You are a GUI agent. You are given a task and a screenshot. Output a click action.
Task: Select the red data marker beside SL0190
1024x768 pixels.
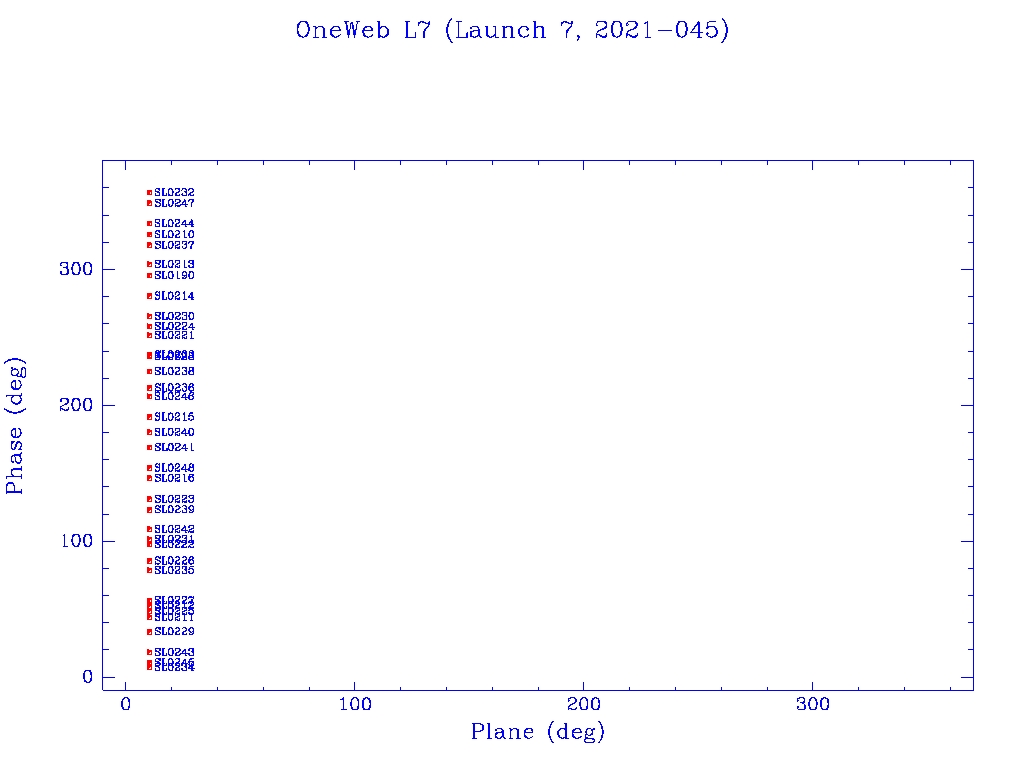tap(150, 276)
